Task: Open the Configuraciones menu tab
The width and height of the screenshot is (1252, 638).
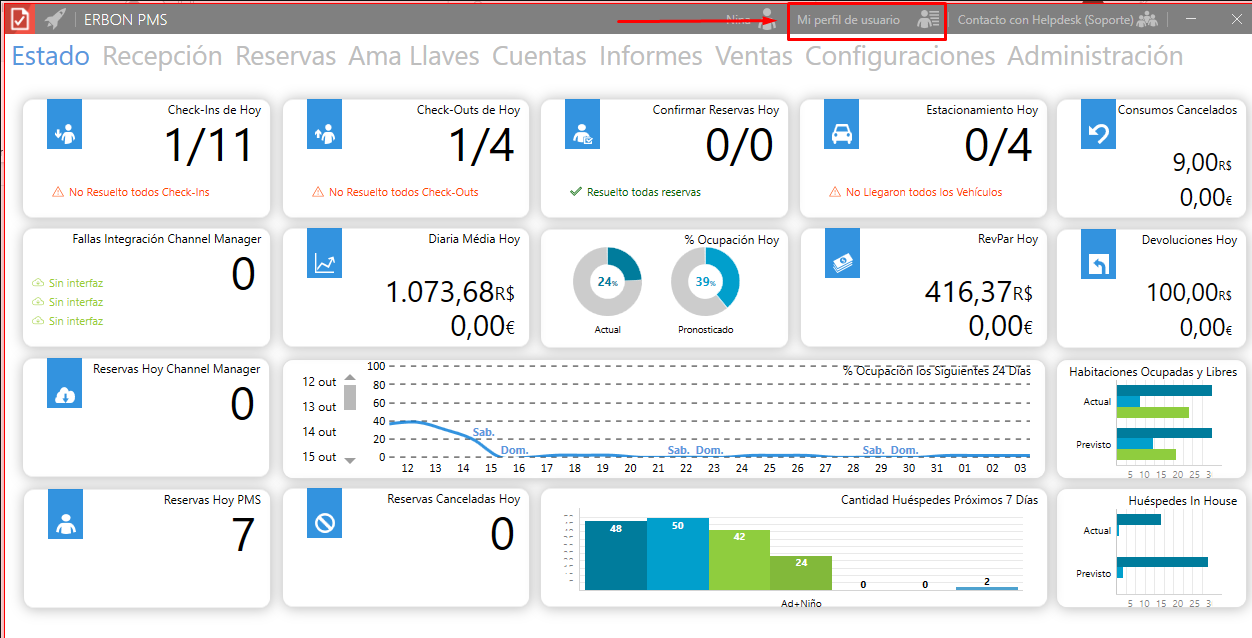Action: 900,57
